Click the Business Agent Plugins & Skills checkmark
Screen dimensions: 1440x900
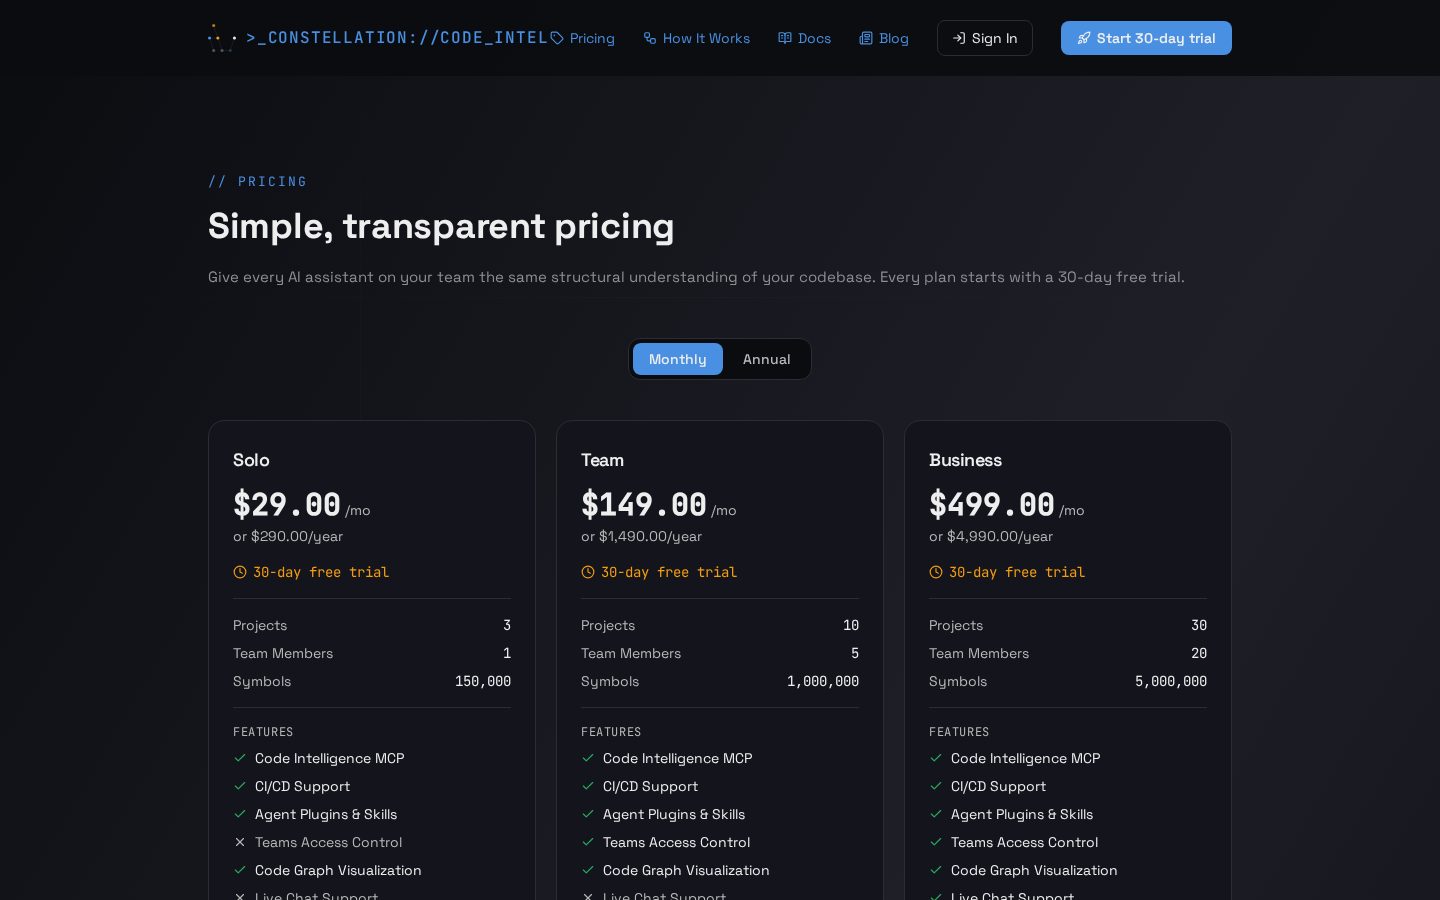936,814
